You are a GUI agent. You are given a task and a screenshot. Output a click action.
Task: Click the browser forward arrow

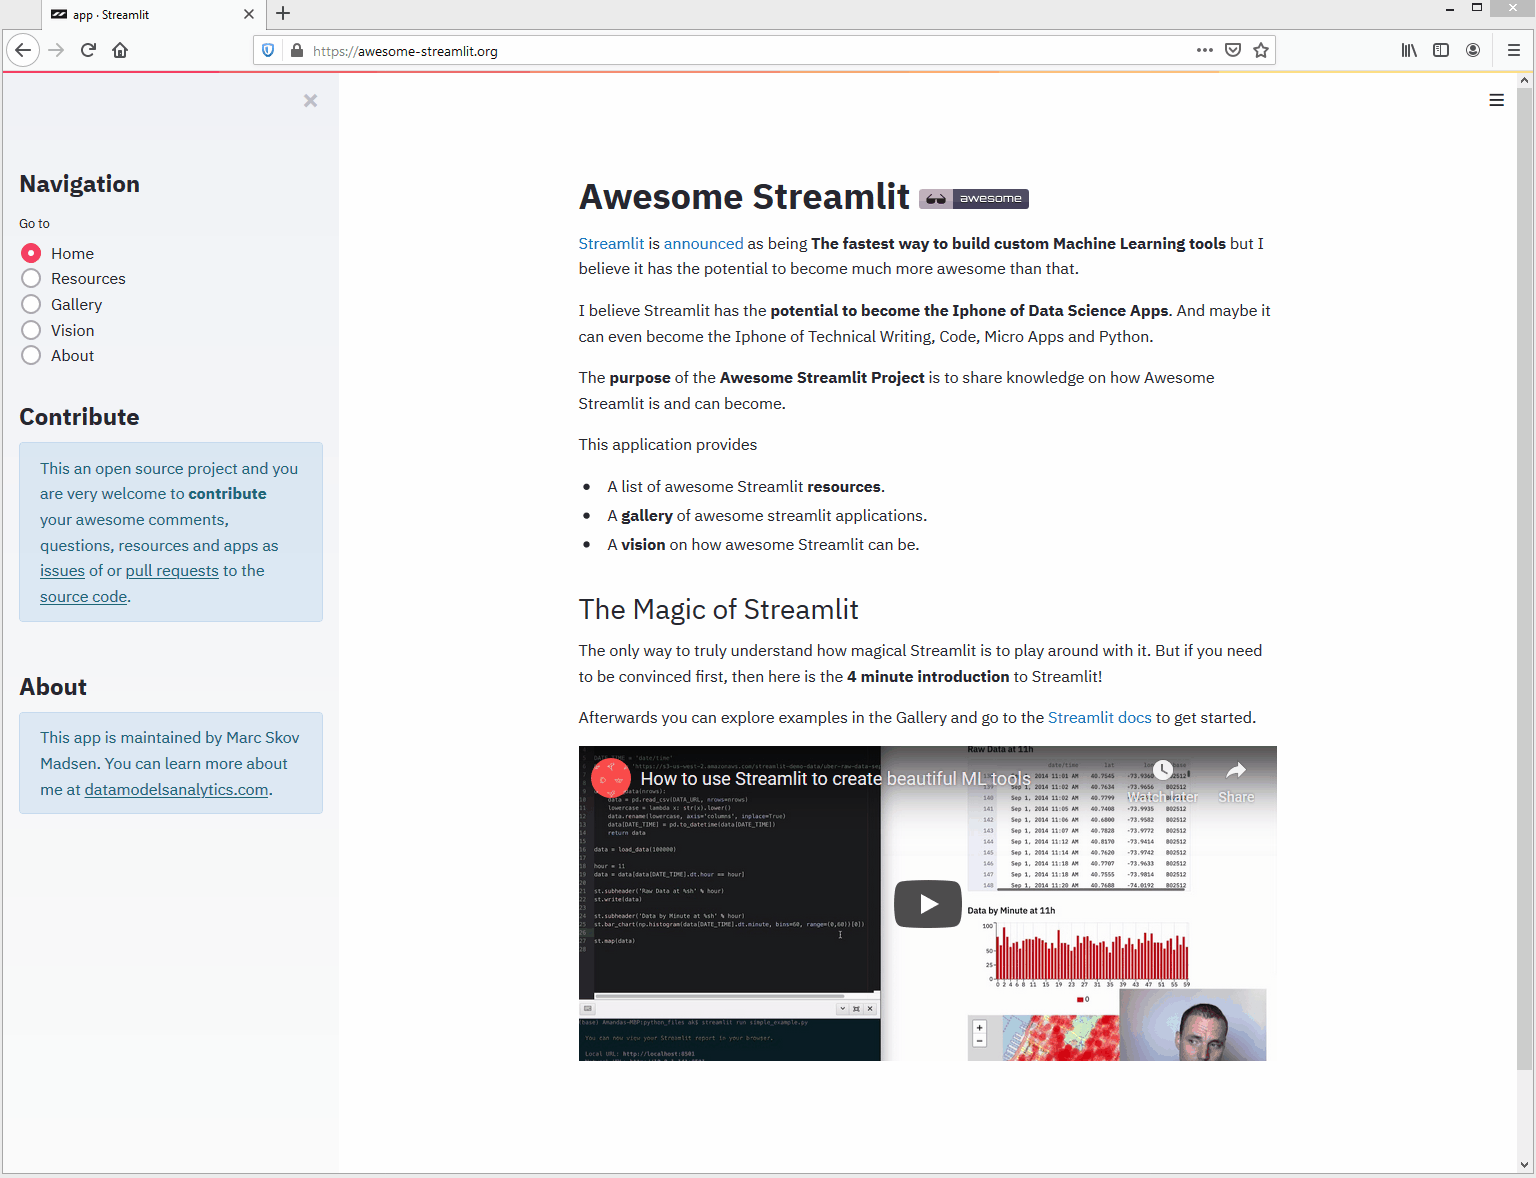pyautogui.click(x=56, y=50)
